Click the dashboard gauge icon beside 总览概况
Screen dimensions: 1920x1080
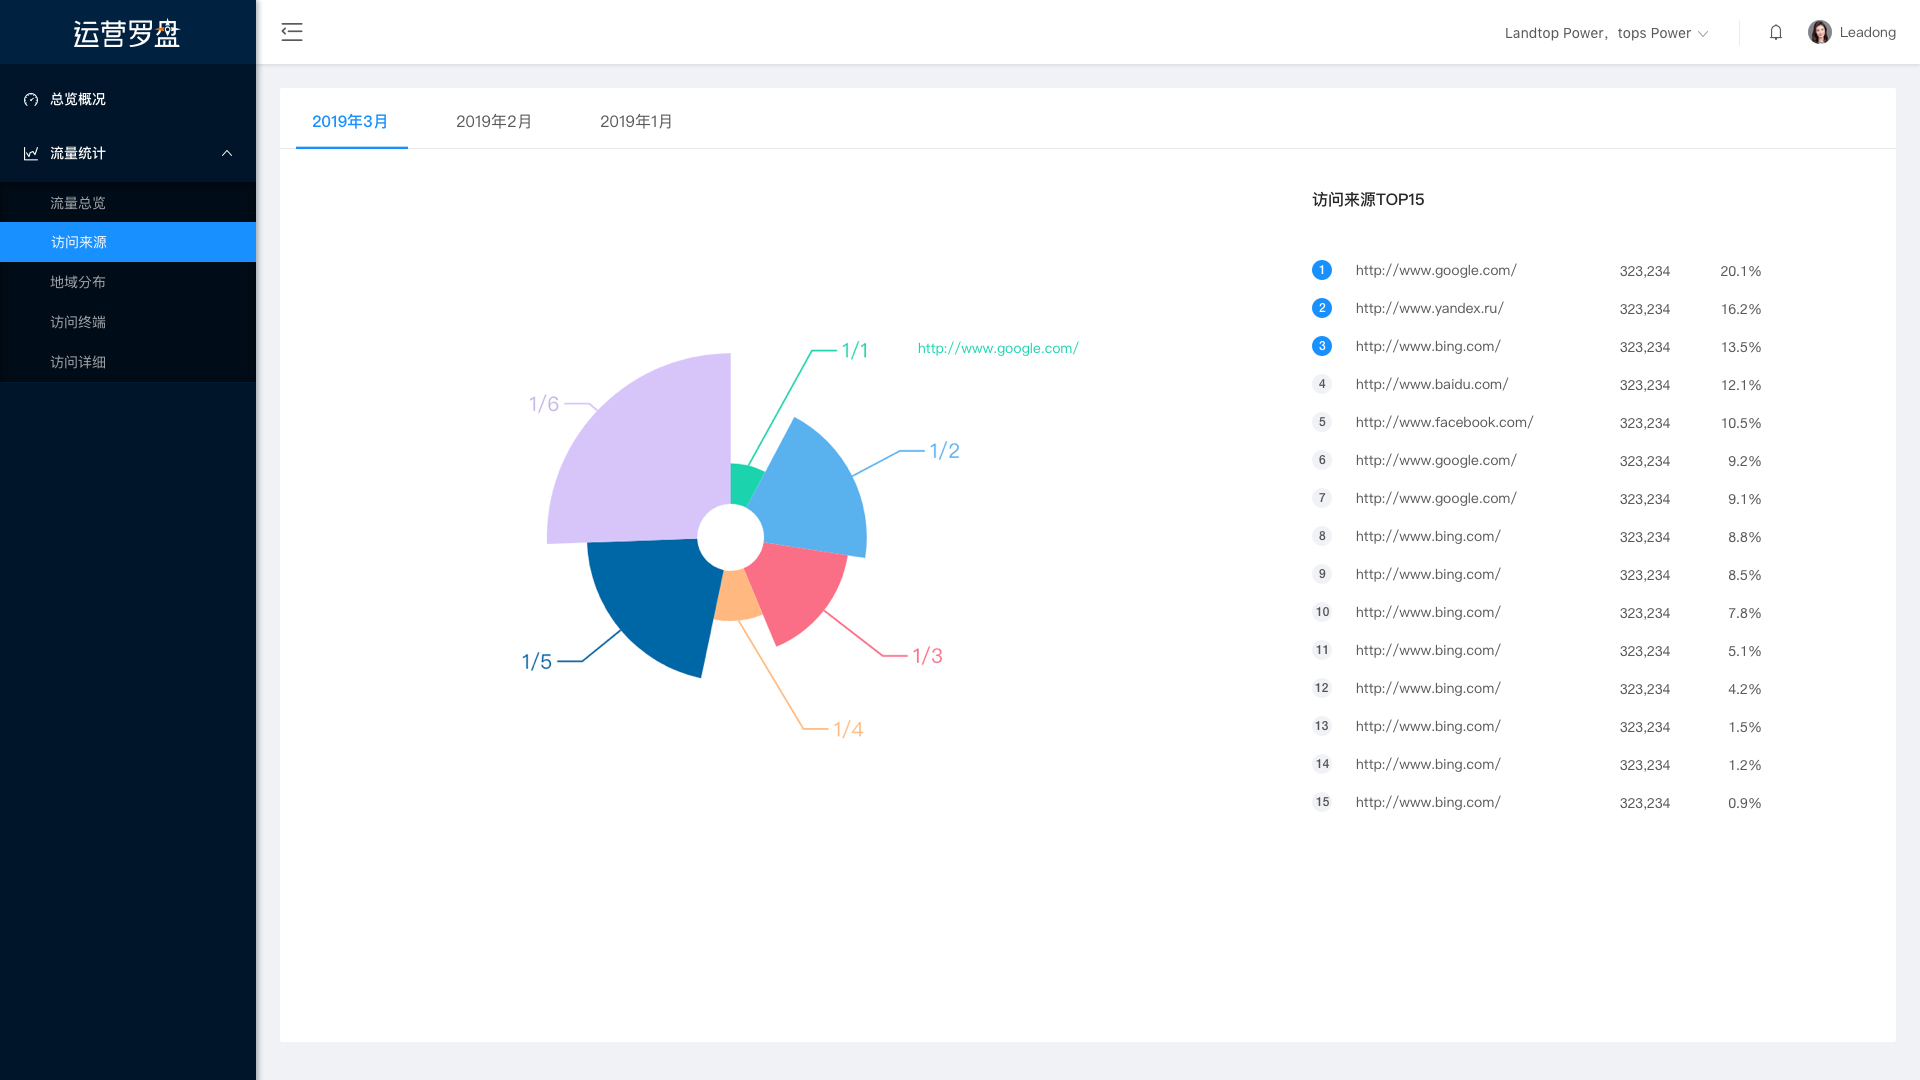click(31, 99)
